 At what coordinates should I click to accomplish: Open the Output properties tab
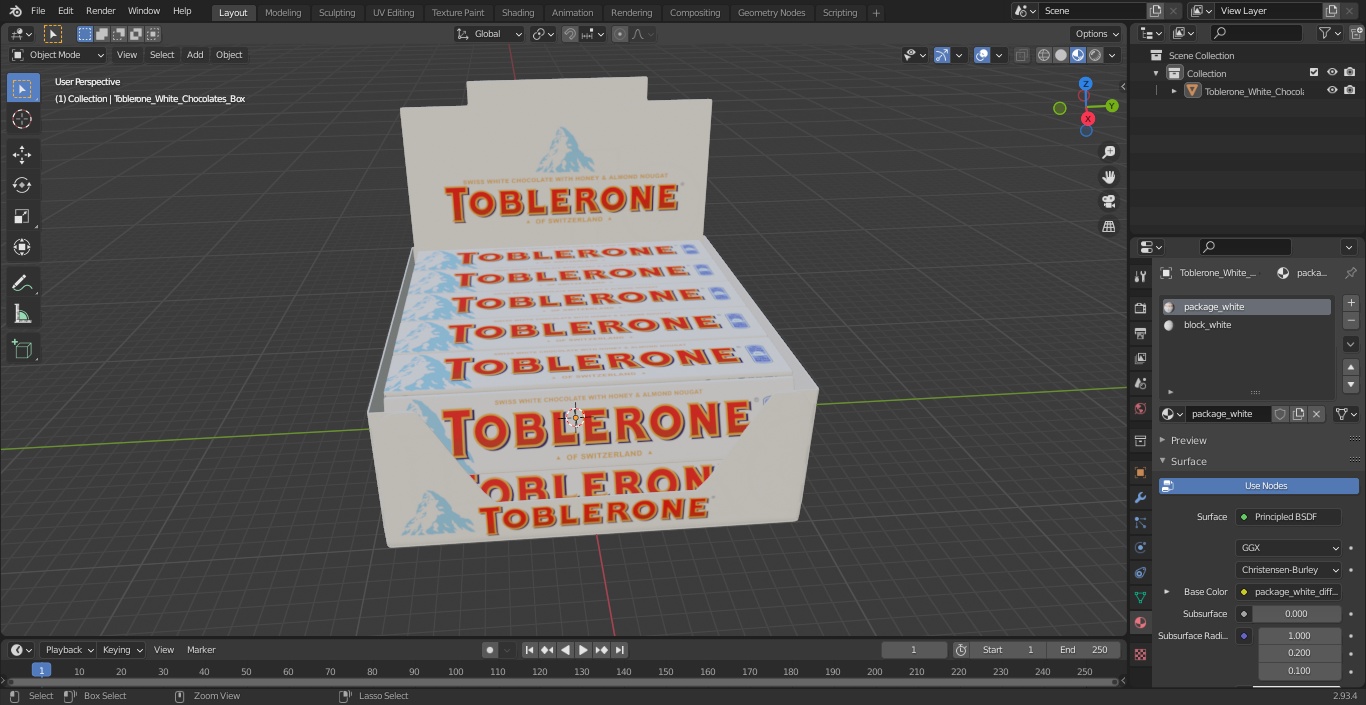[x=1140, y=333]
